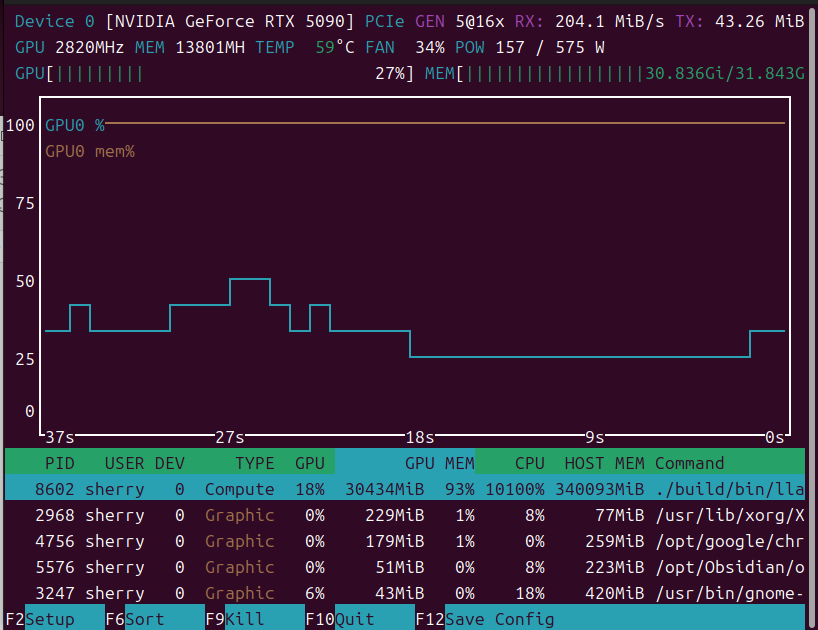
Task: Click the 0s marker on time axis
Action: pyautogui.click(x=774, y=437)
